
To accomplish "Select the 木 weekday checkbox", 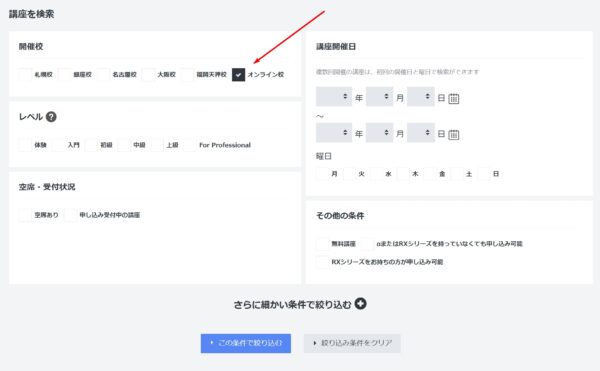I will tap(403, 174).
